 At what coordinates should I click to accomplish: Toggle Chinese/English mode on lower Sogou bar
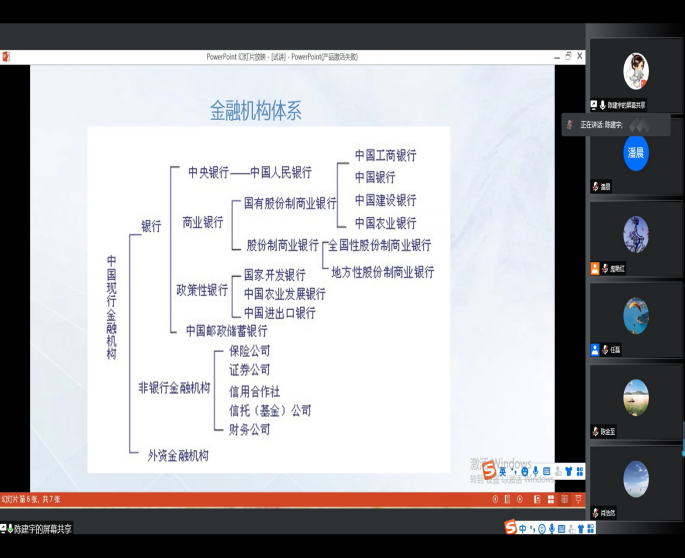tap(522, 528)
